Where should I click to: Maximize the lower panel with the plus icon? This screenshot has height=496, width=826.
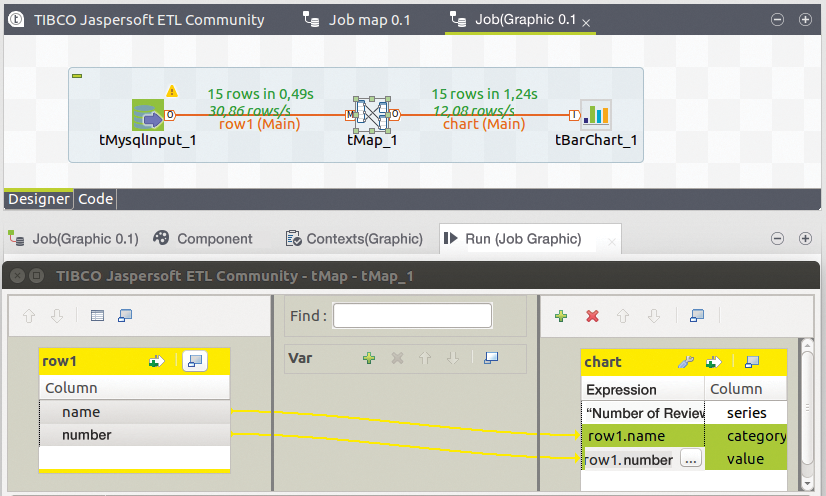pyautogui.click(x=805, y=239)
